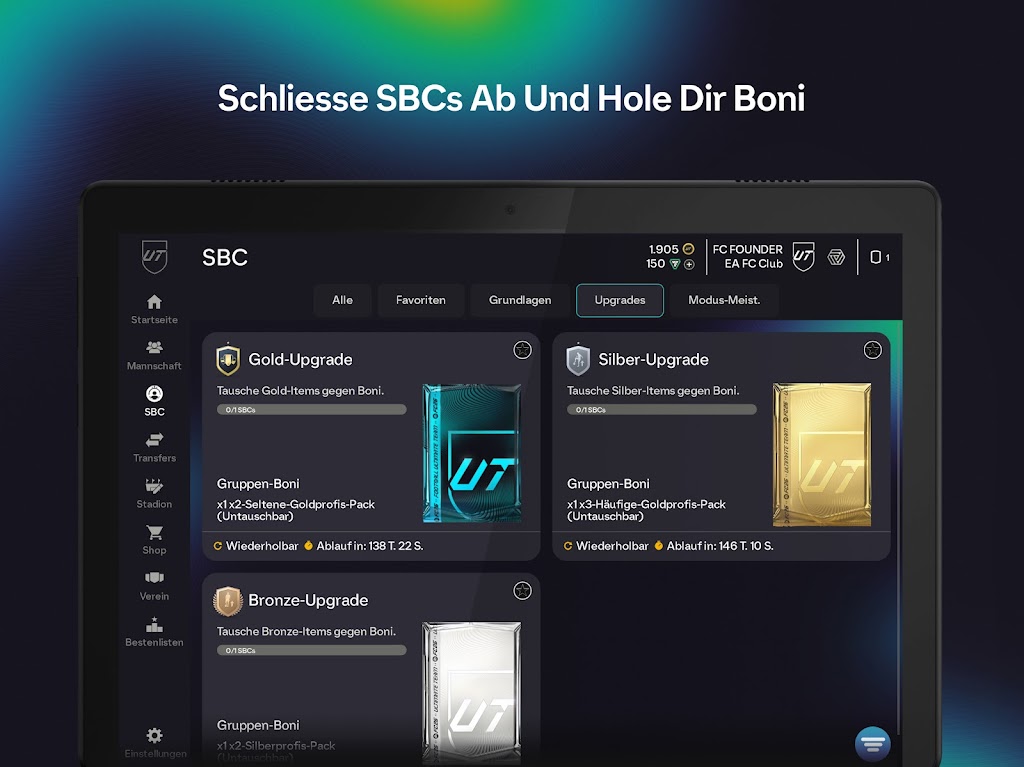Open the Shop cart icon
This screenshot has height=767, width=1024.
point(154,532)
